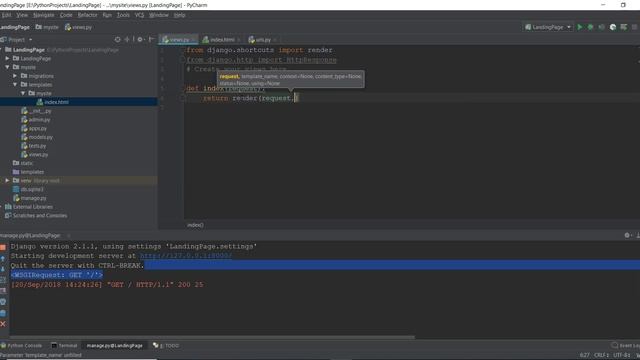Expand the LandingPage subfolder in the tree

point(7,58)
